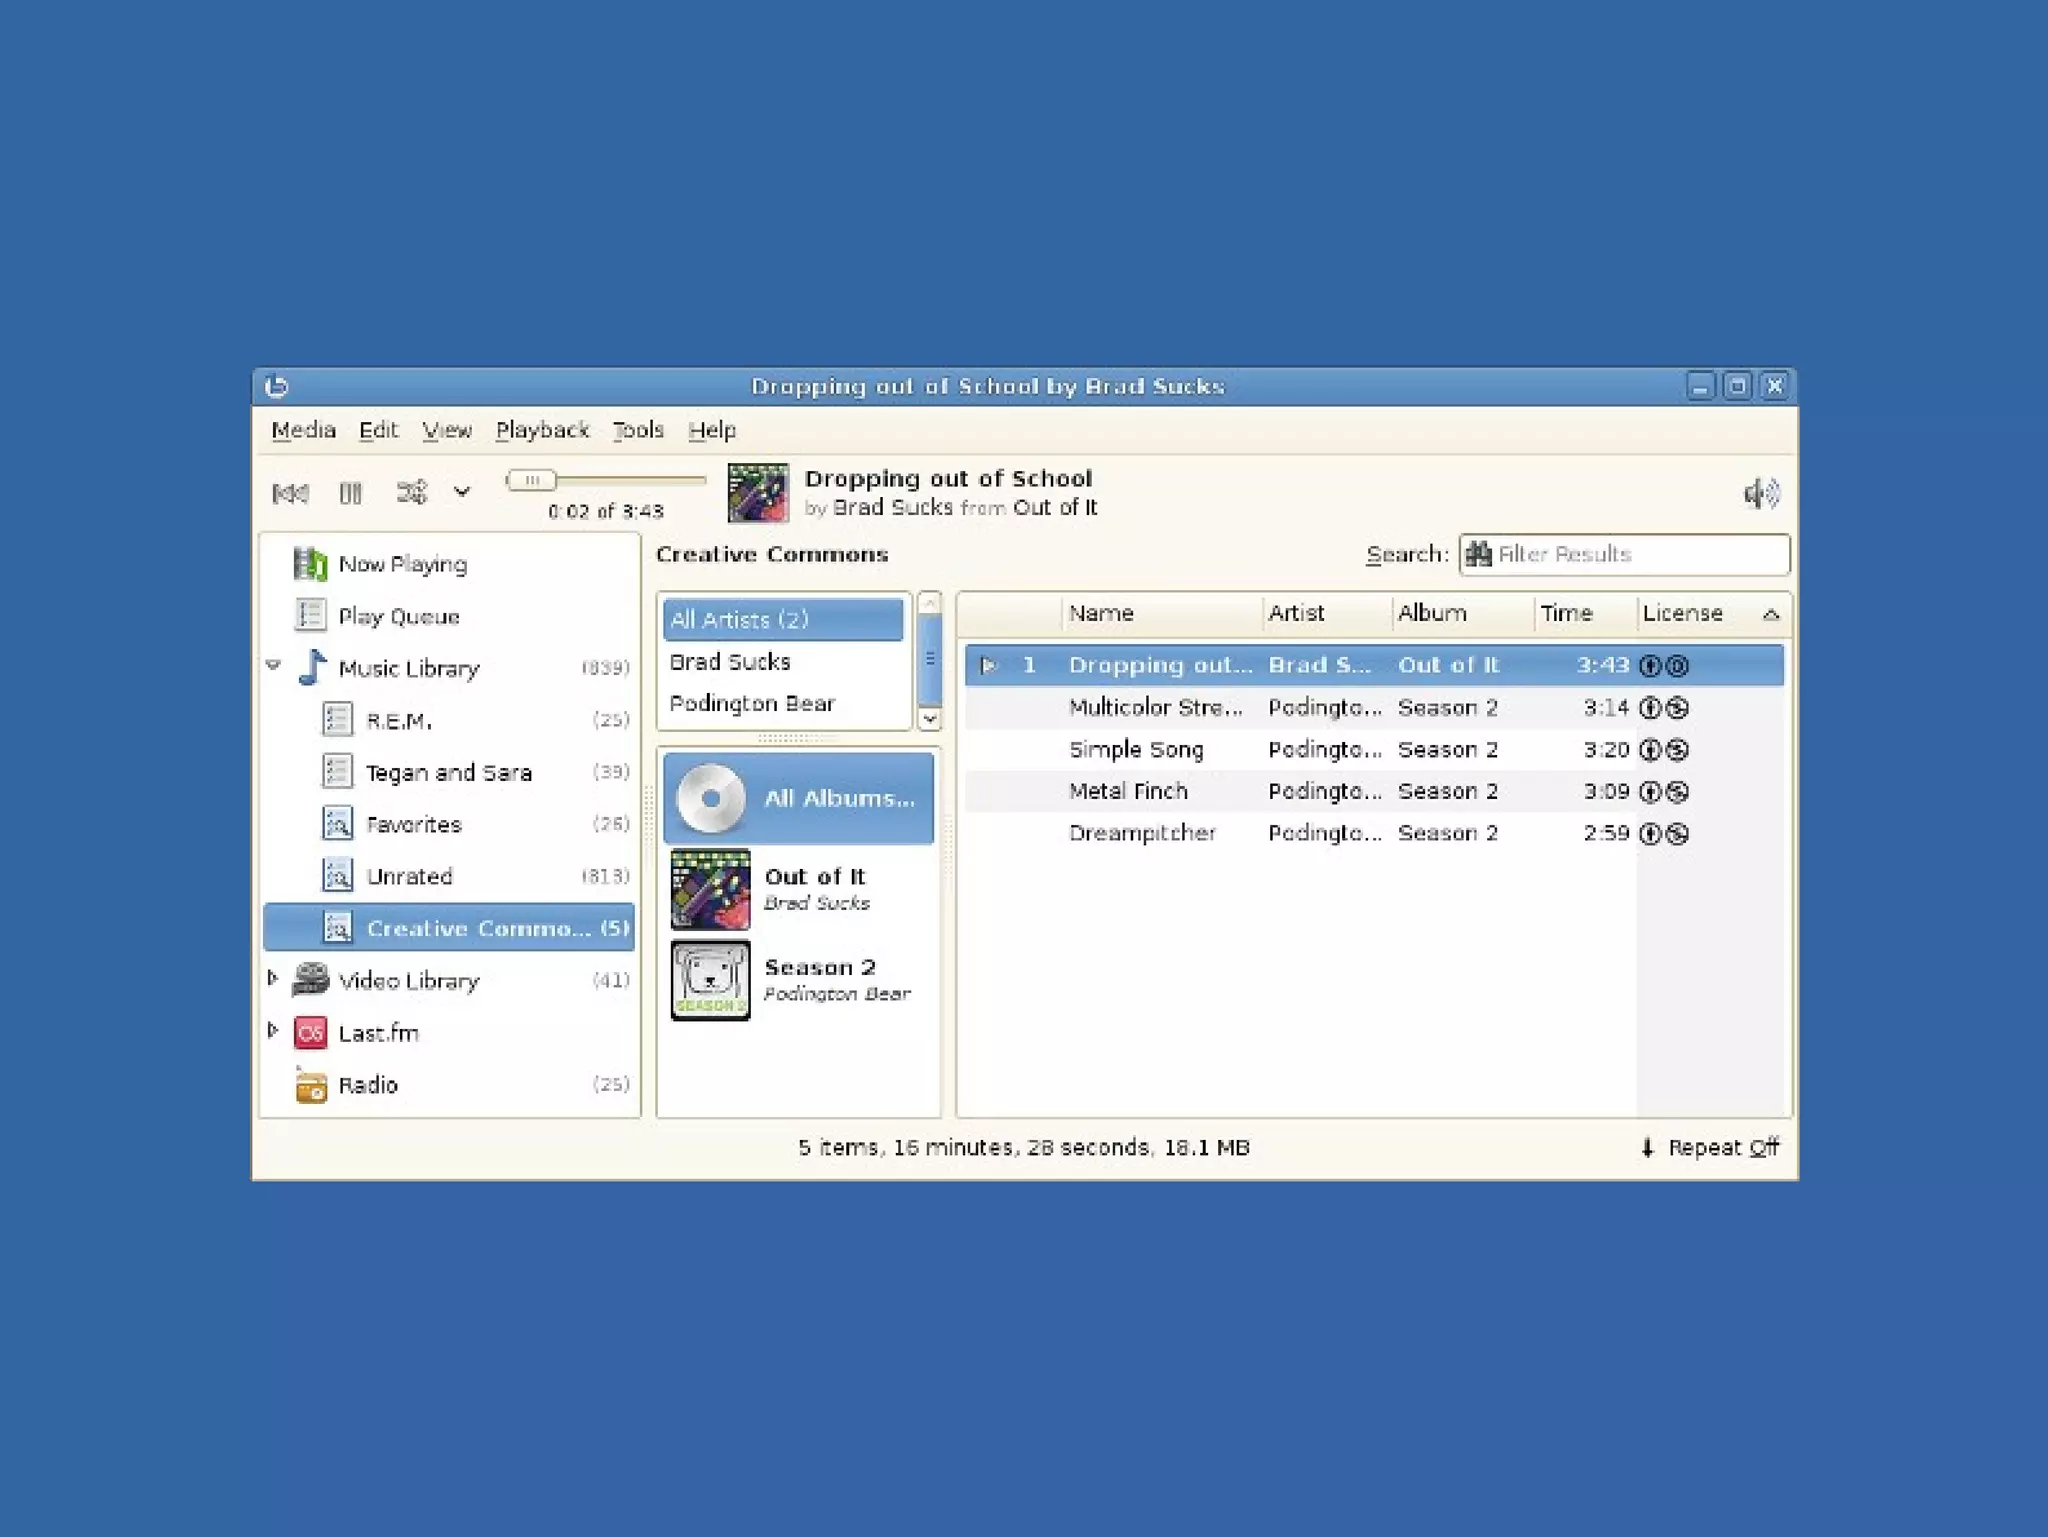Open the volume speaker control

click(x=1760, y=493)
